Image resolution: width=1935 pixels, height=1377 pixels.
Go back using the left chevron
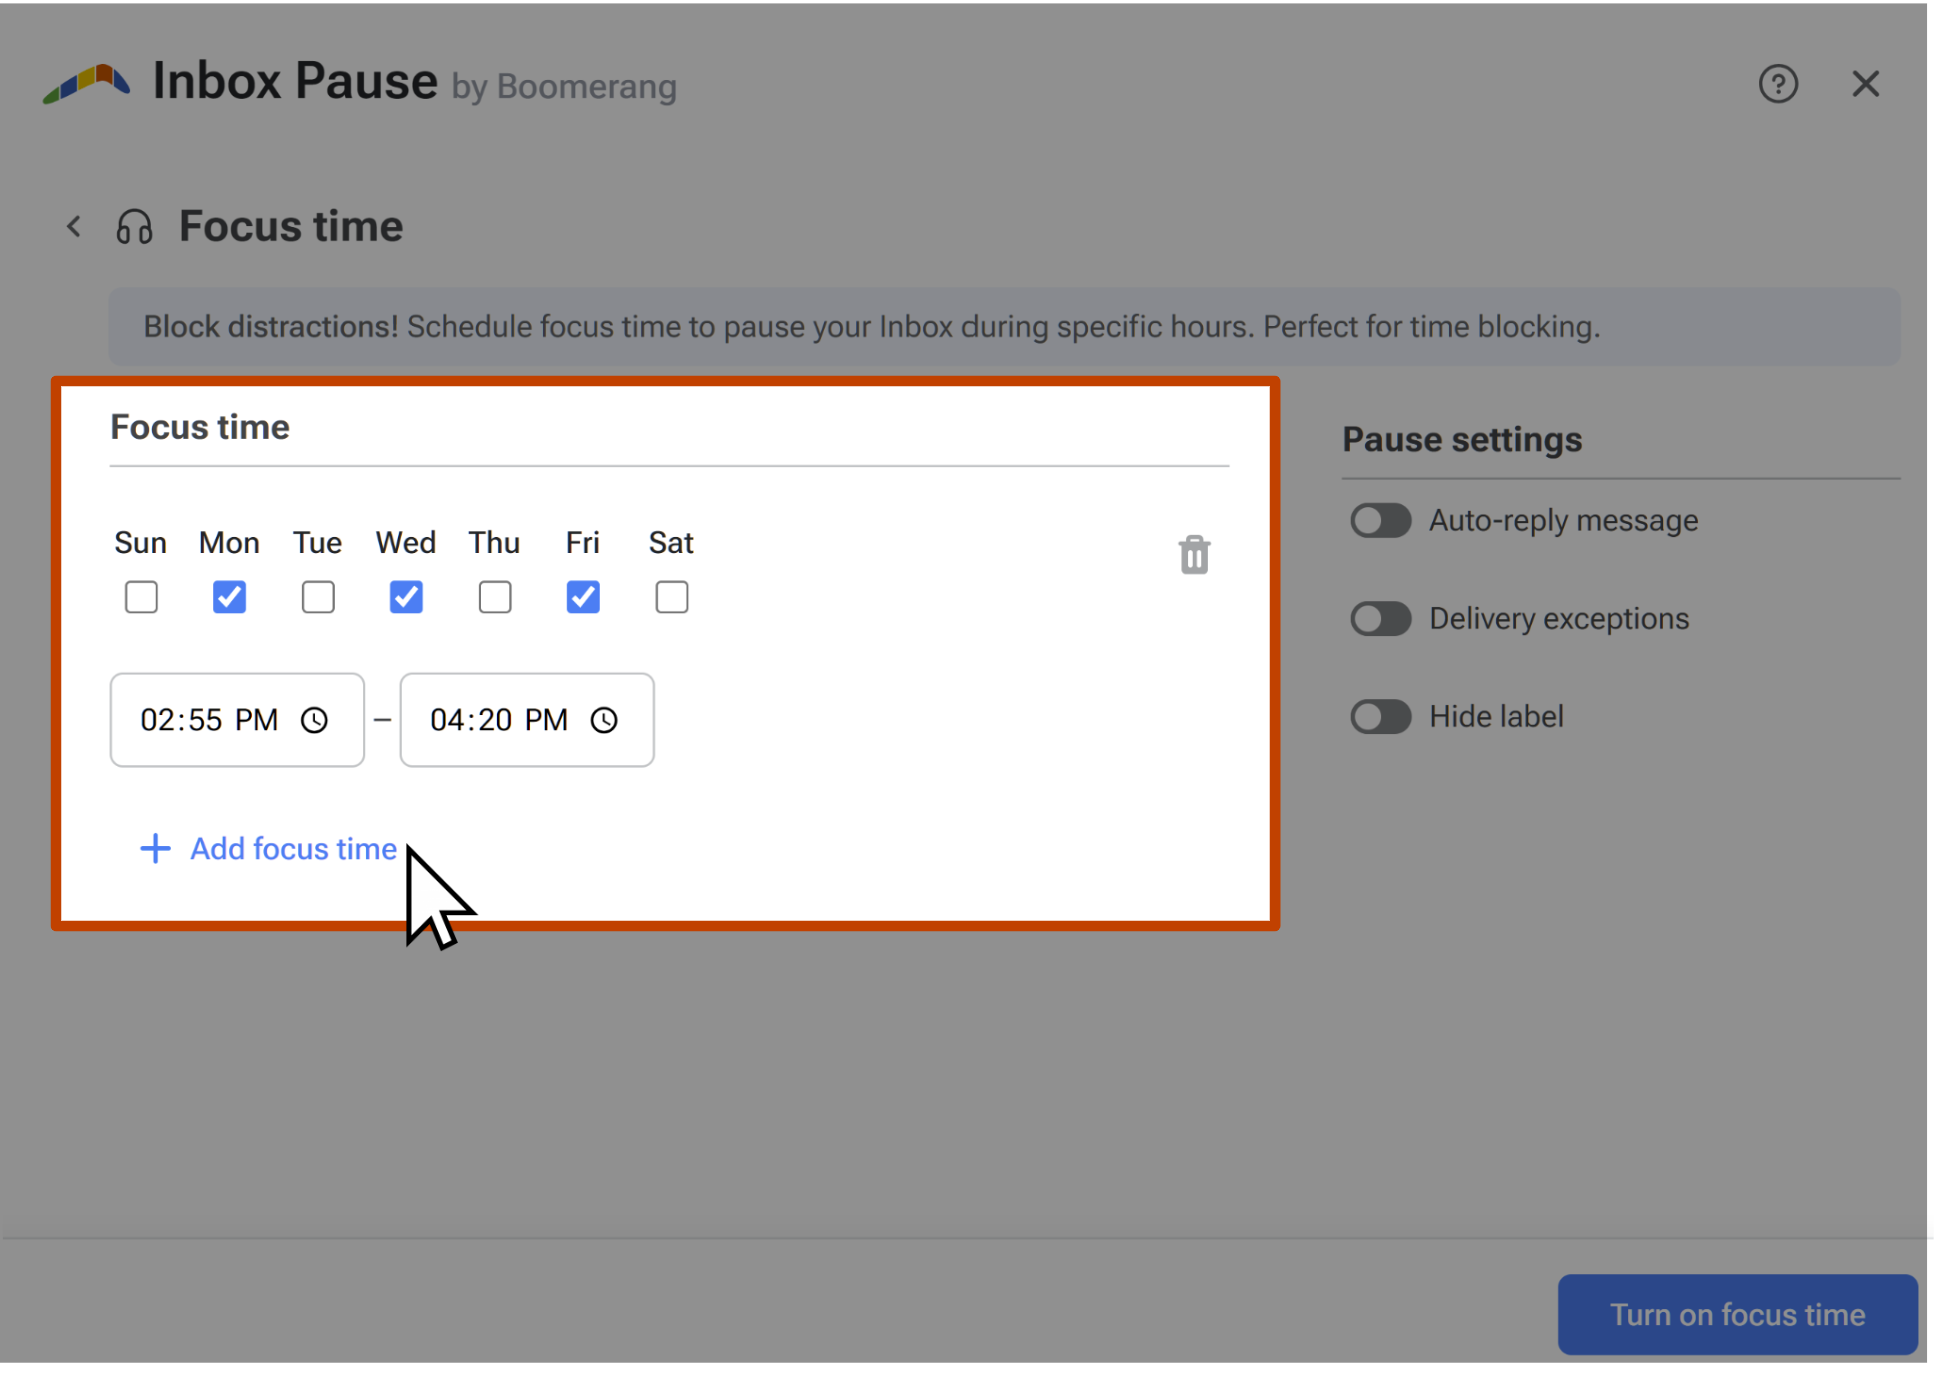pos(73,226)
